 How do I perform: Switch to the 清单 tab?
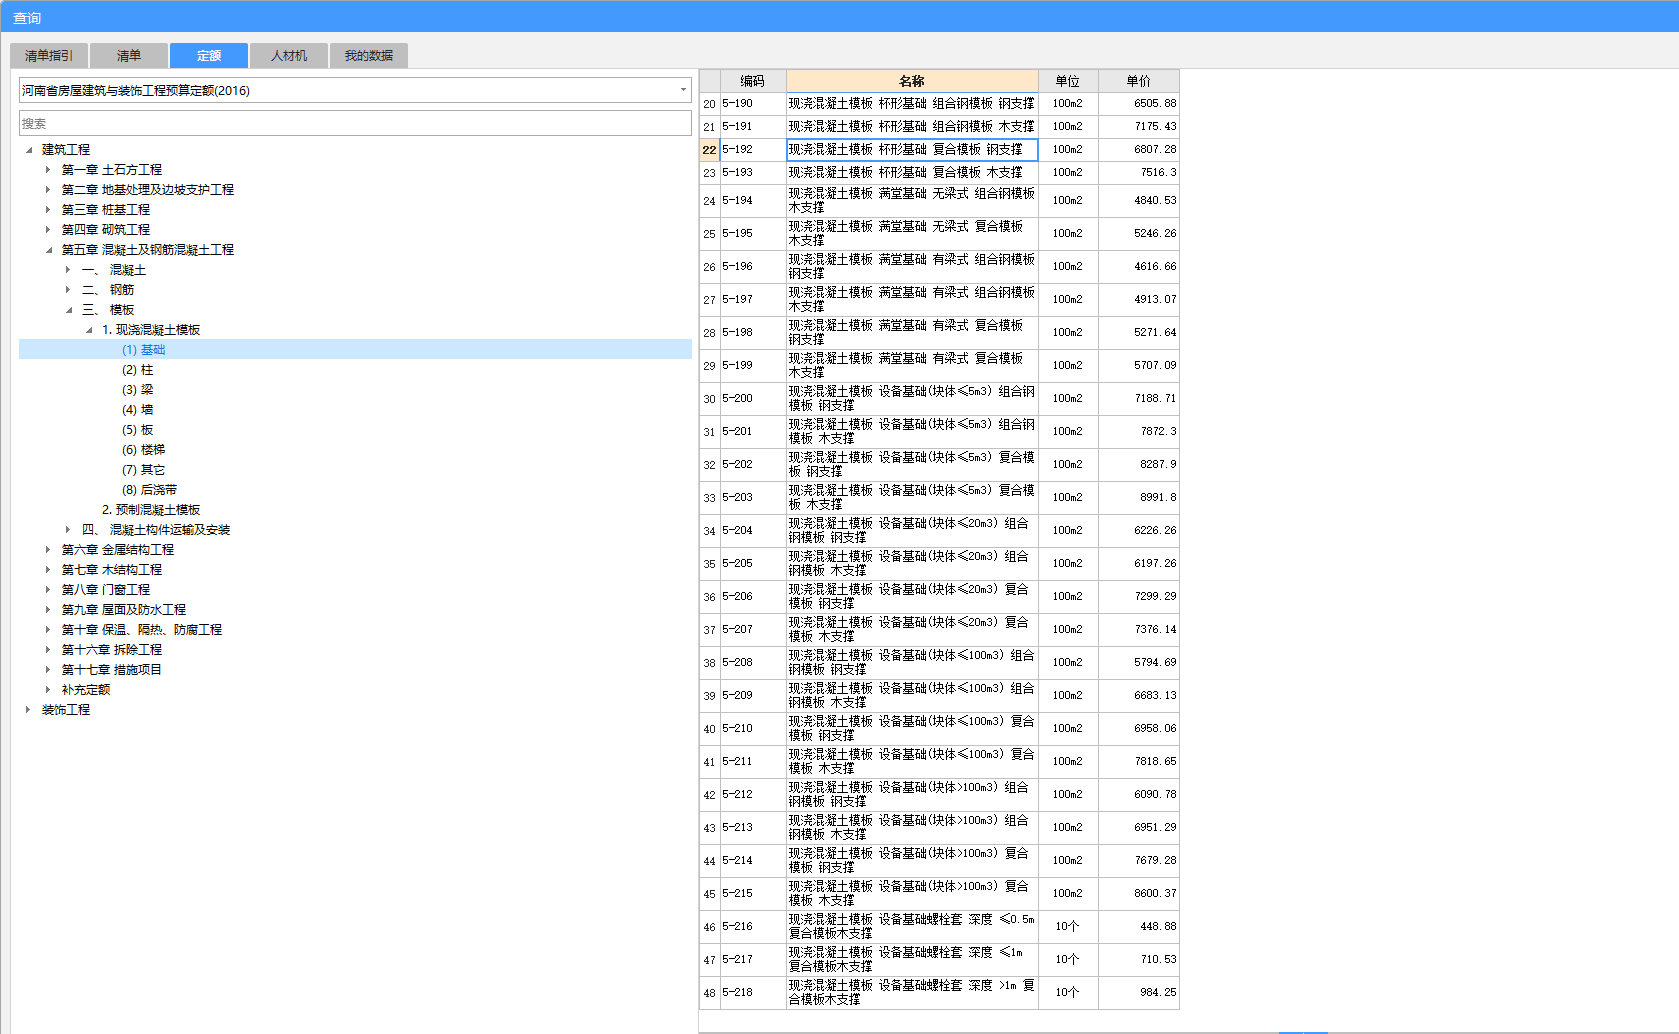tap(129, 56)
